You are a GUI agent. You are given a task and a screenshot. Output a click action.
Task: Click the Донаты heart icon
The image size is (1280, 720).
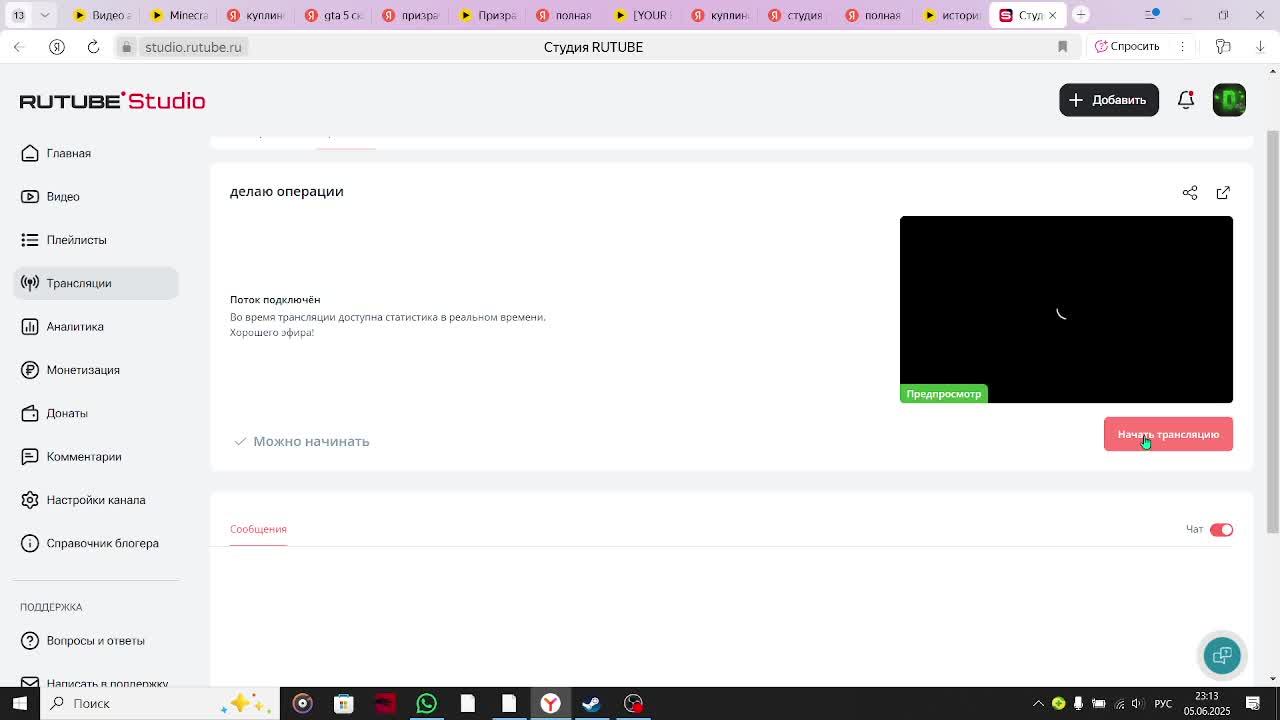(x=30, y=413)
